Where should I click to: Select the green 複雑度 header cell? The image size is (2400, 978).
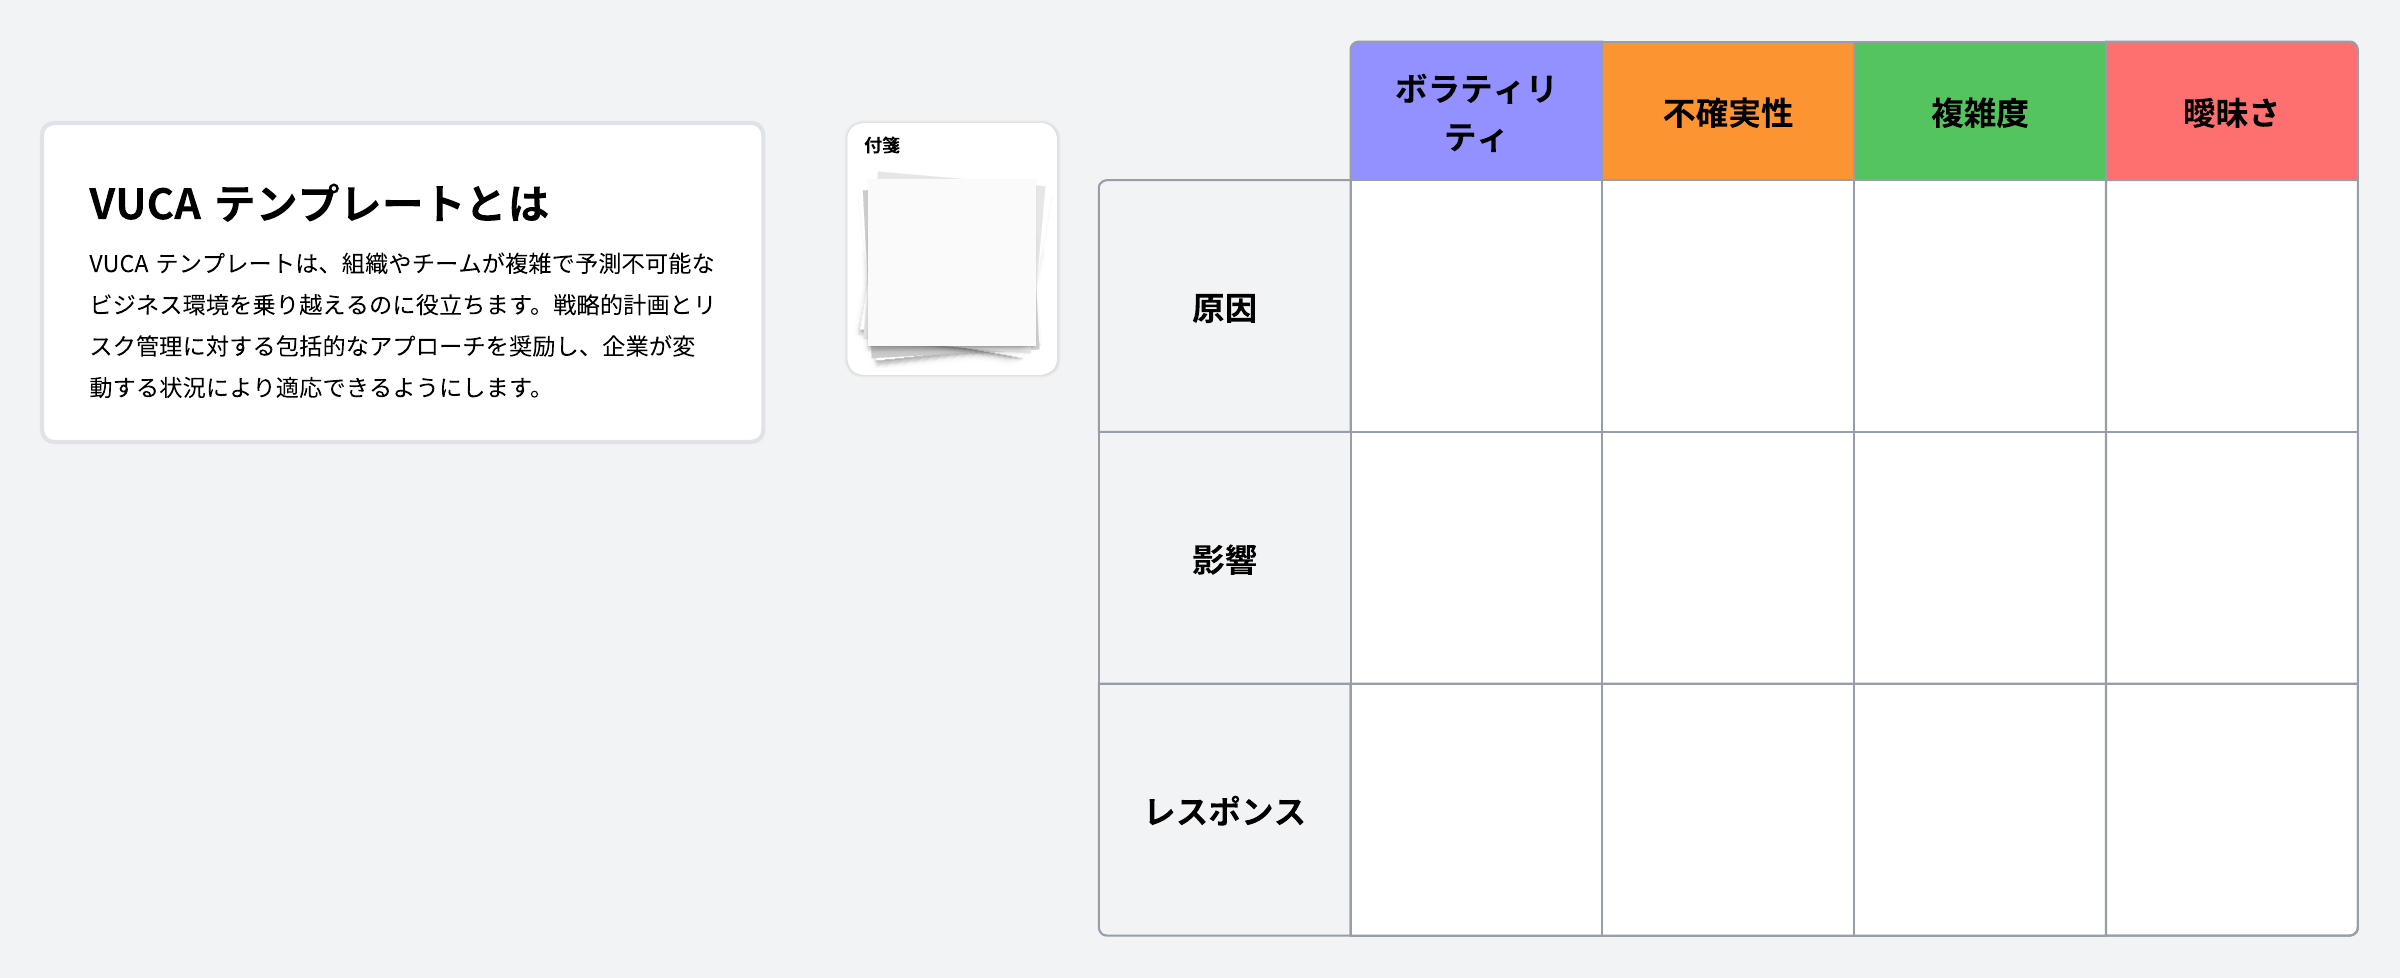[1980, 112]
